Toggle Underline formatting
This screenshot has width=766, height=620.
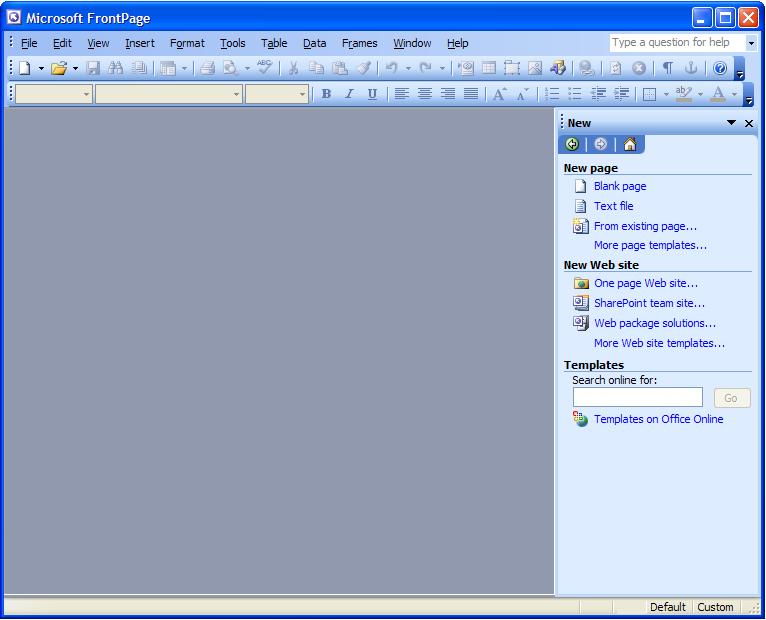[x=372, y=94]
